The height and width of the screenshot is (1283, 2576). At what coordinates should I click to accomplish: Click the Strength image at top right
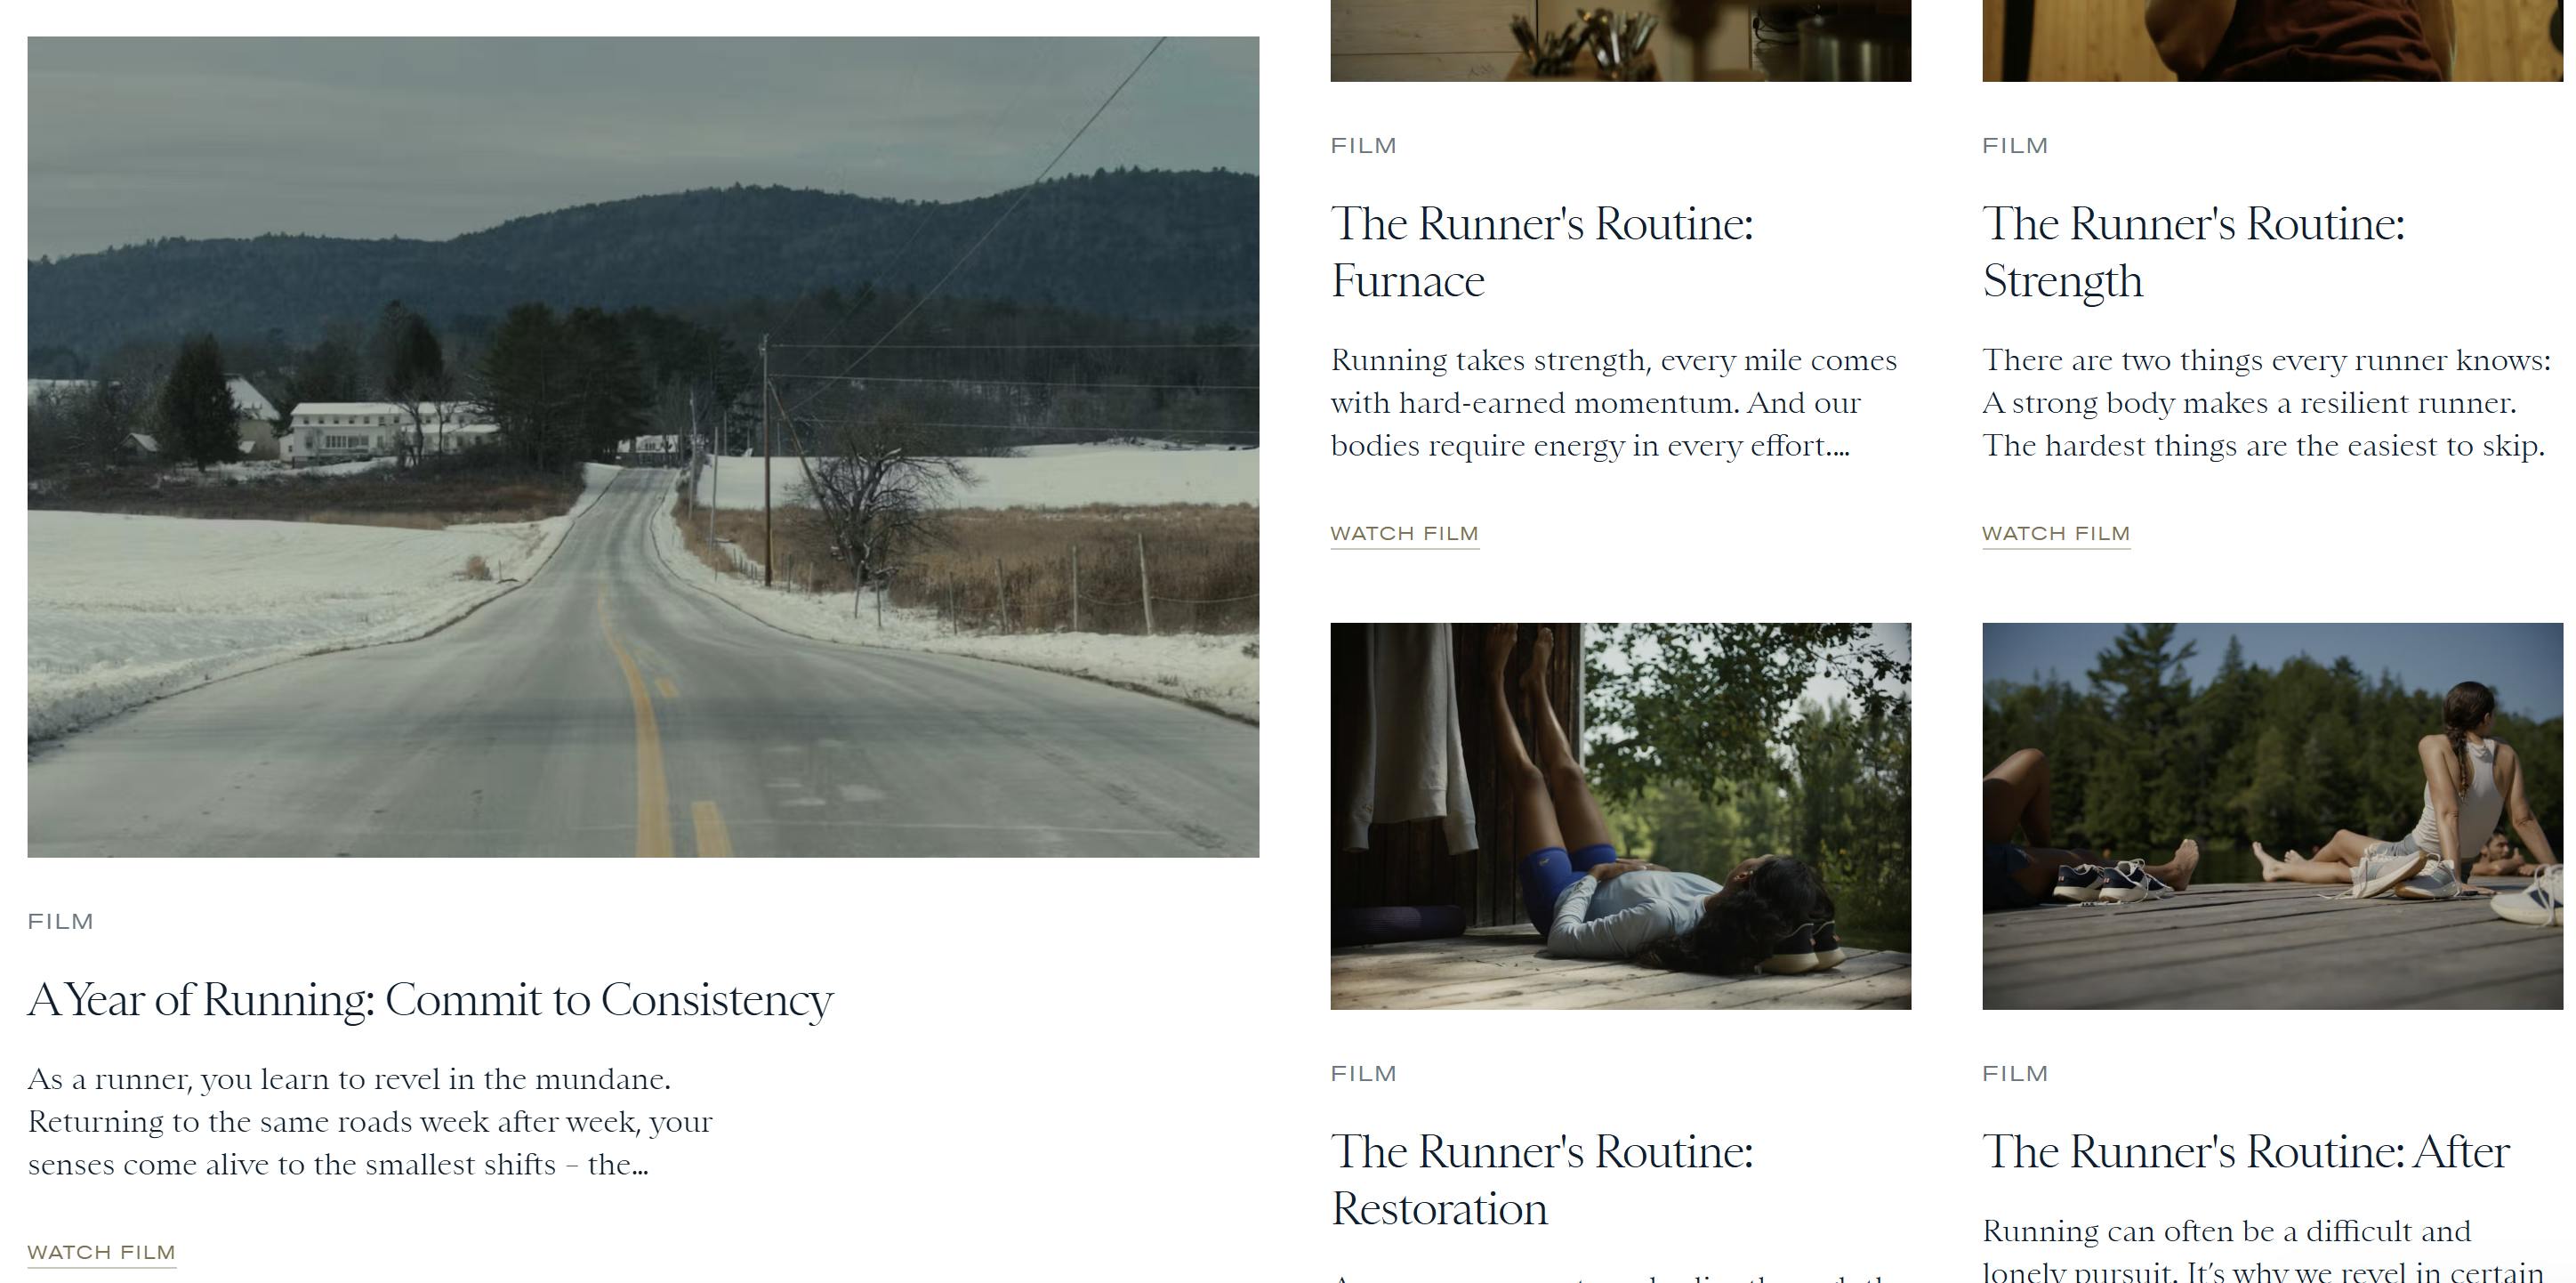[x=2272, y=40]
